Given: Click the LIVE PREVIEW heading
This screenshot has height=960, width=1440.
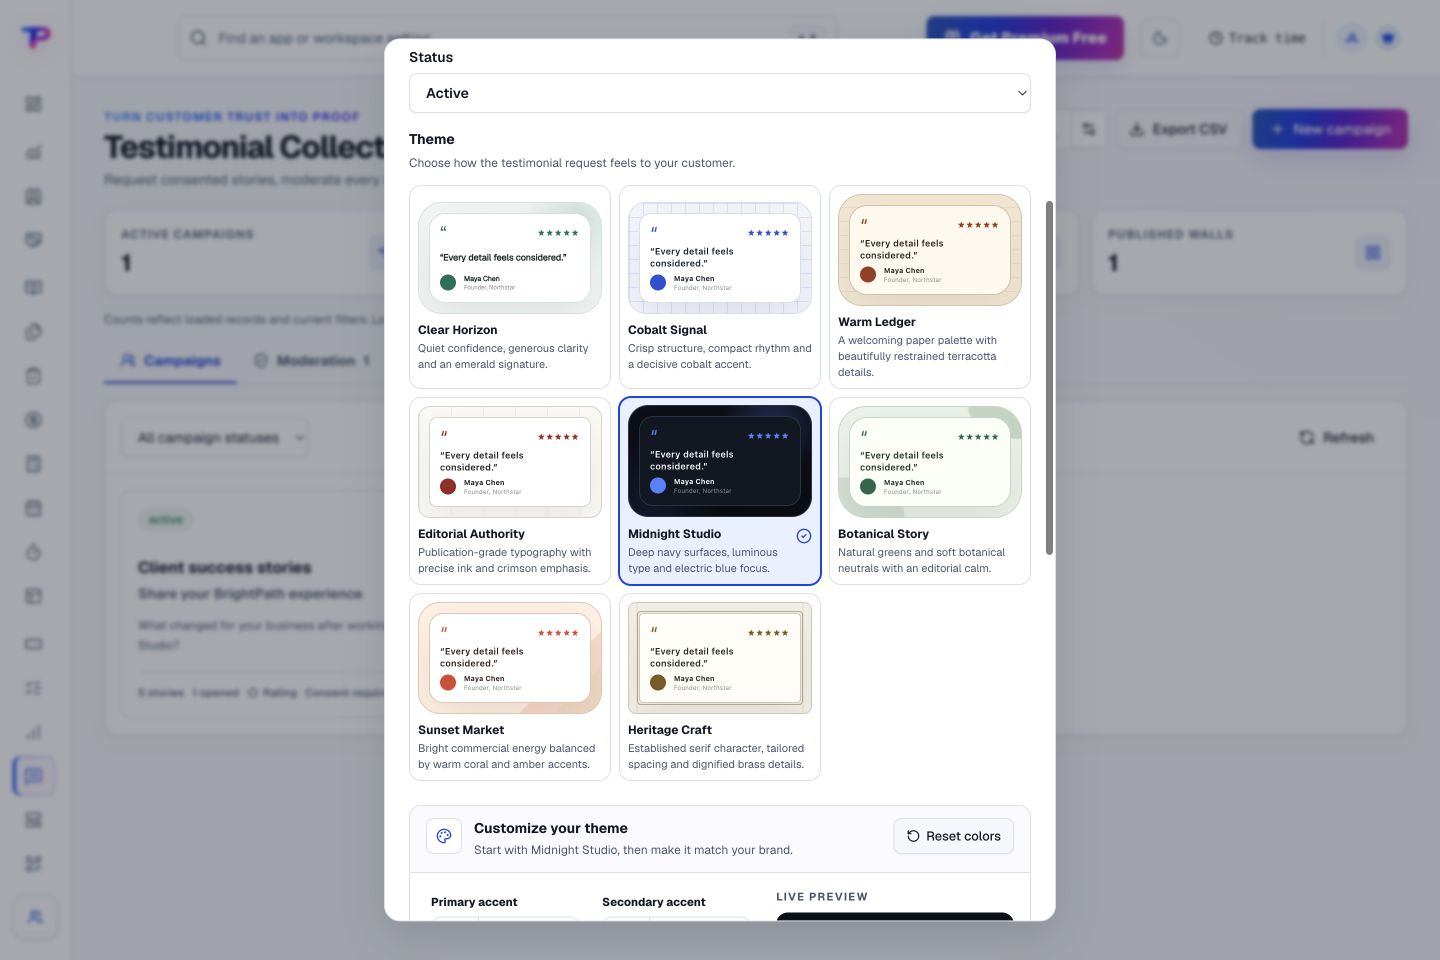Looking at the screenshot, I should coord(822,897).
